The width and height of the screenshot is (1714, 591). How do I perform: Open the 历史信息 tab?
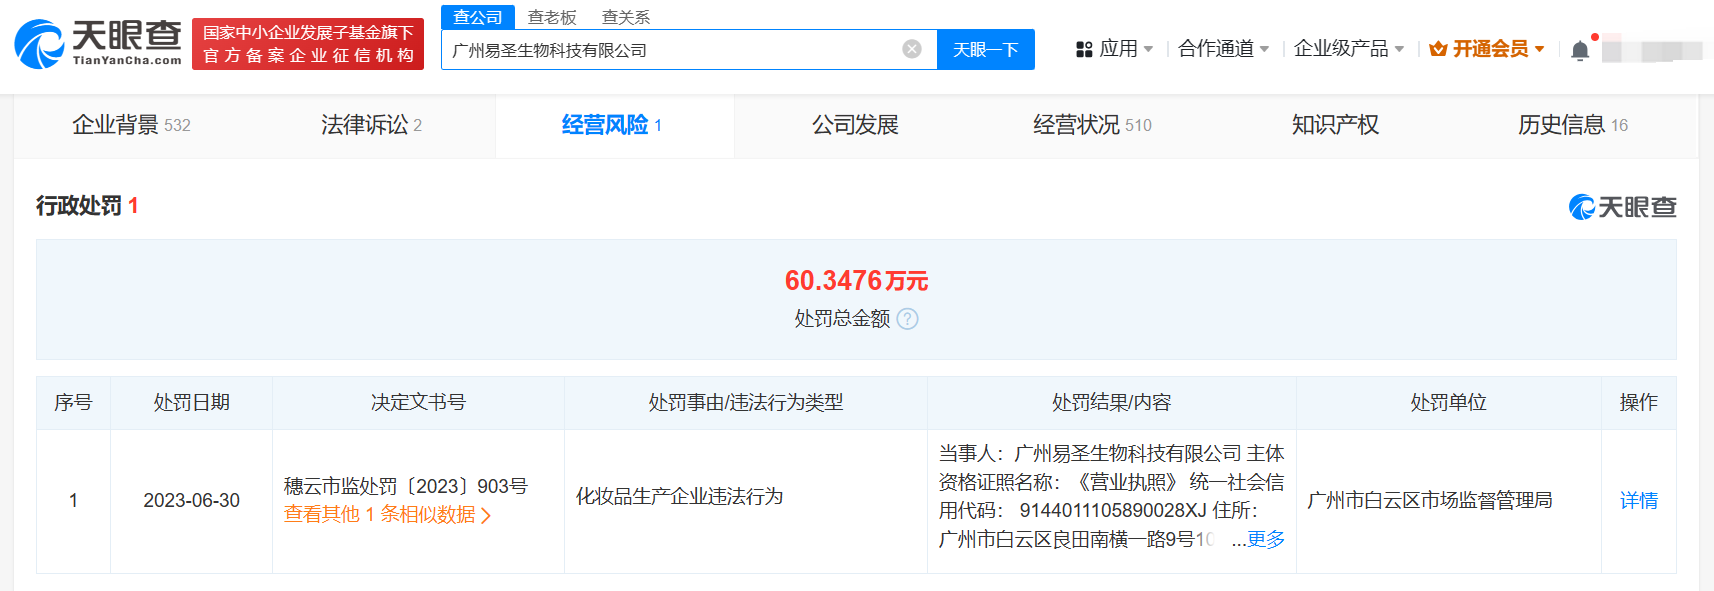tap(1573, 125)
